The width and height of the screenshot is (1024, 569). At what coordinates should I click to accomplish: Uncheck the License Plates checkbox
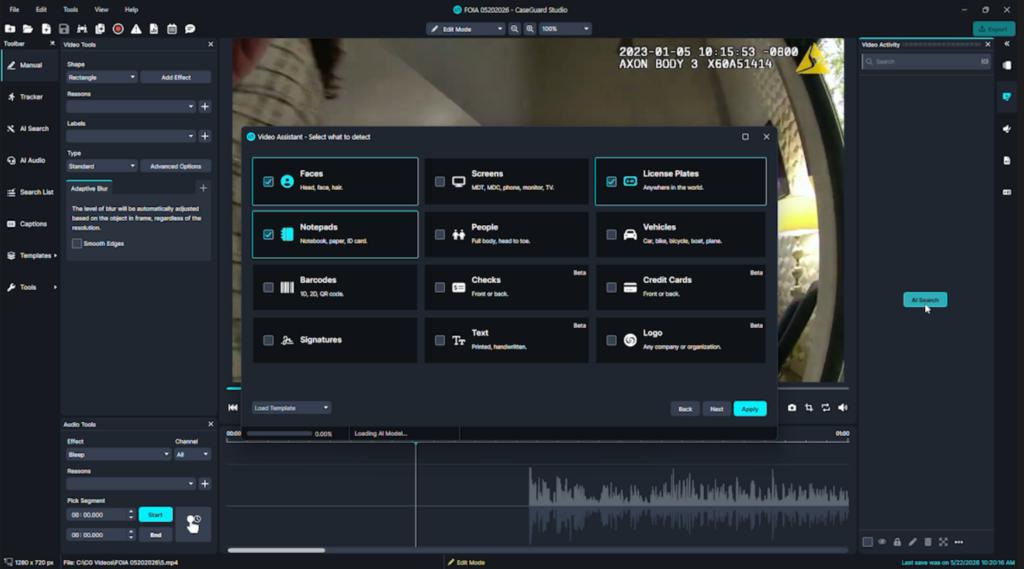(611, 182)
